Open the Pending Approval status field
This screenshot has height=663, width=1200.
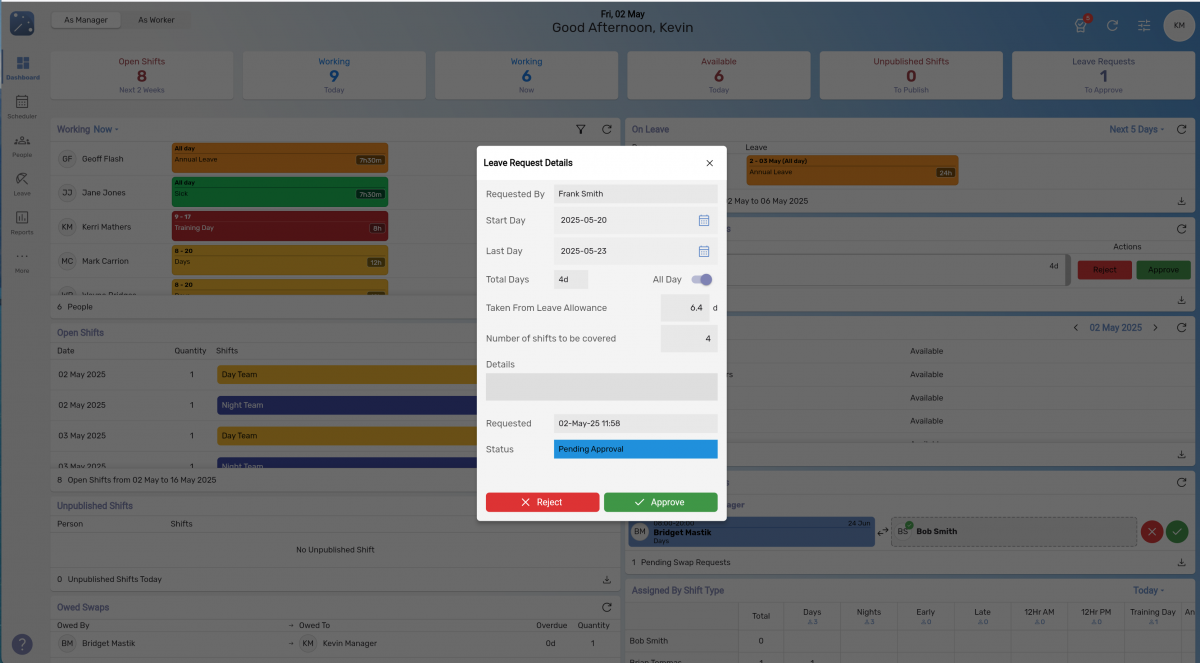pos(635,449)
